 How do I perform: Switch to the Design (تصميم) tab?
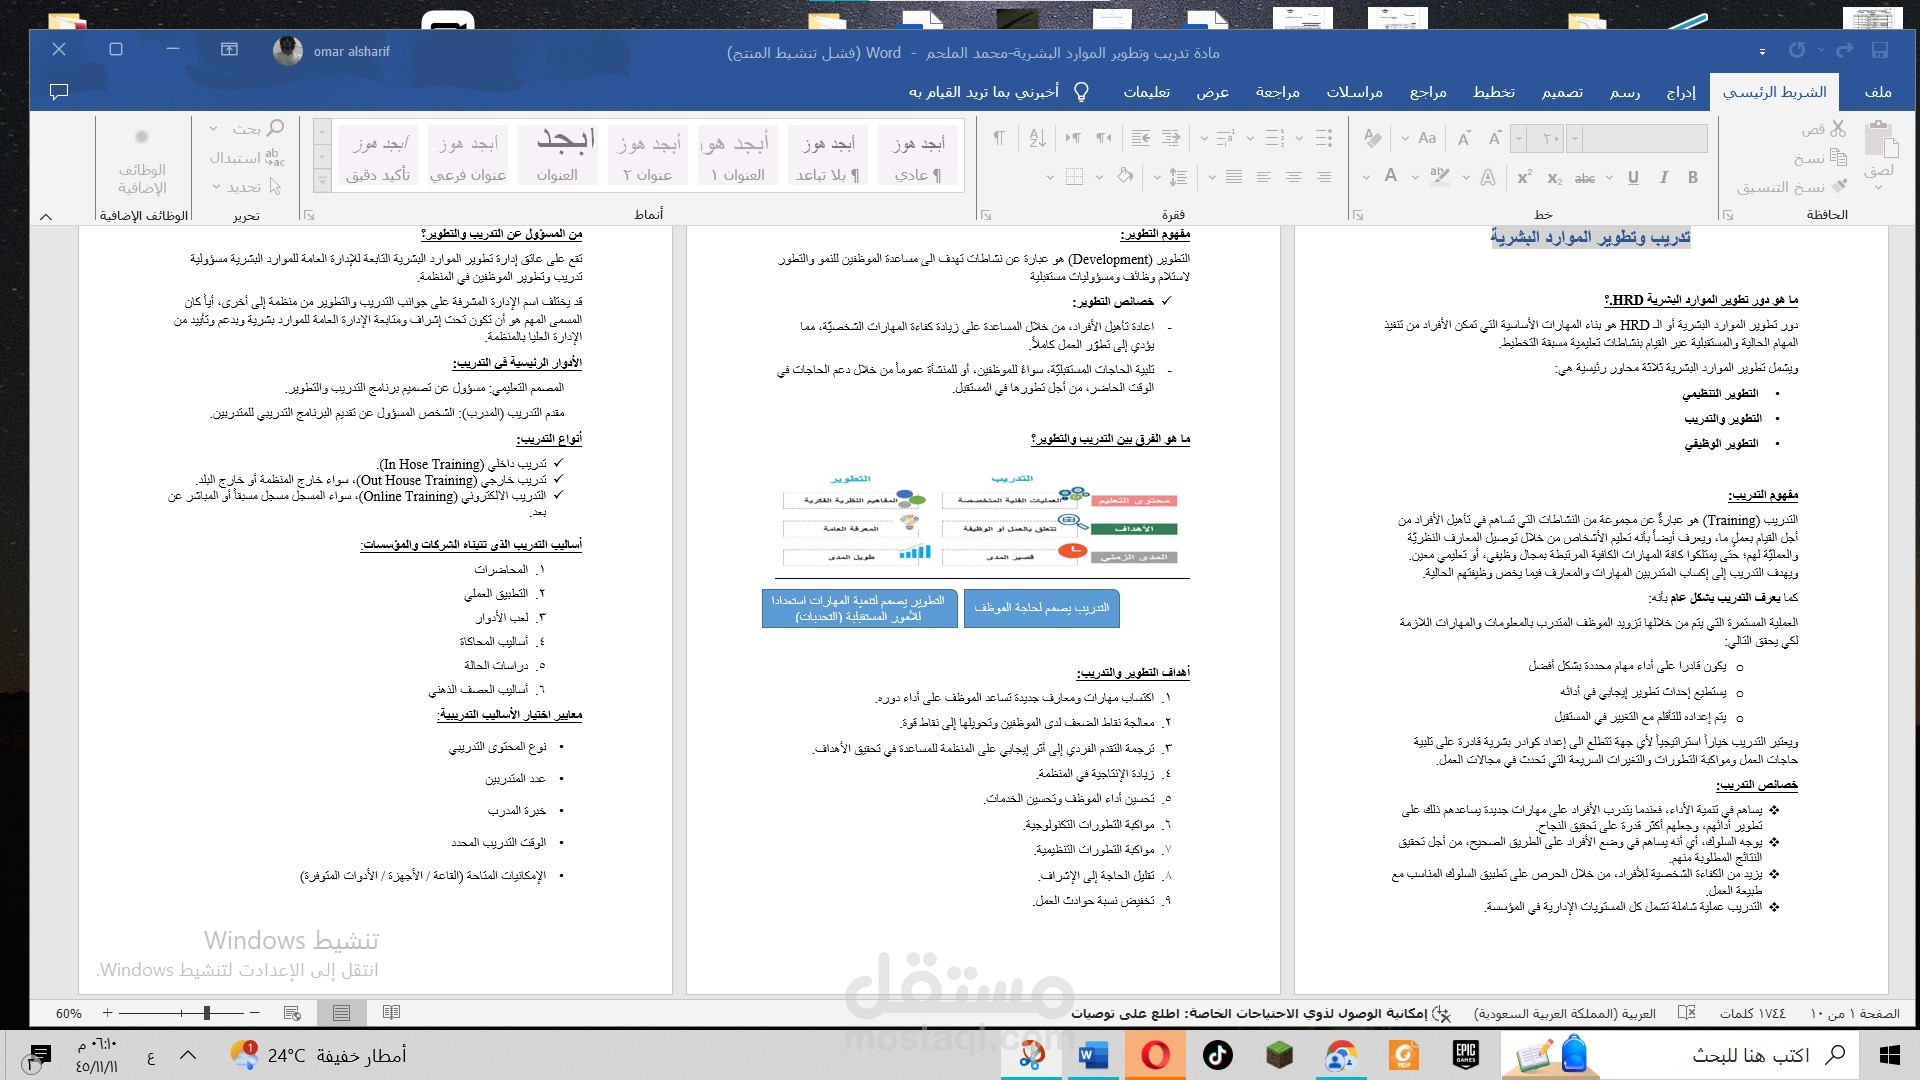(1562, 92)
